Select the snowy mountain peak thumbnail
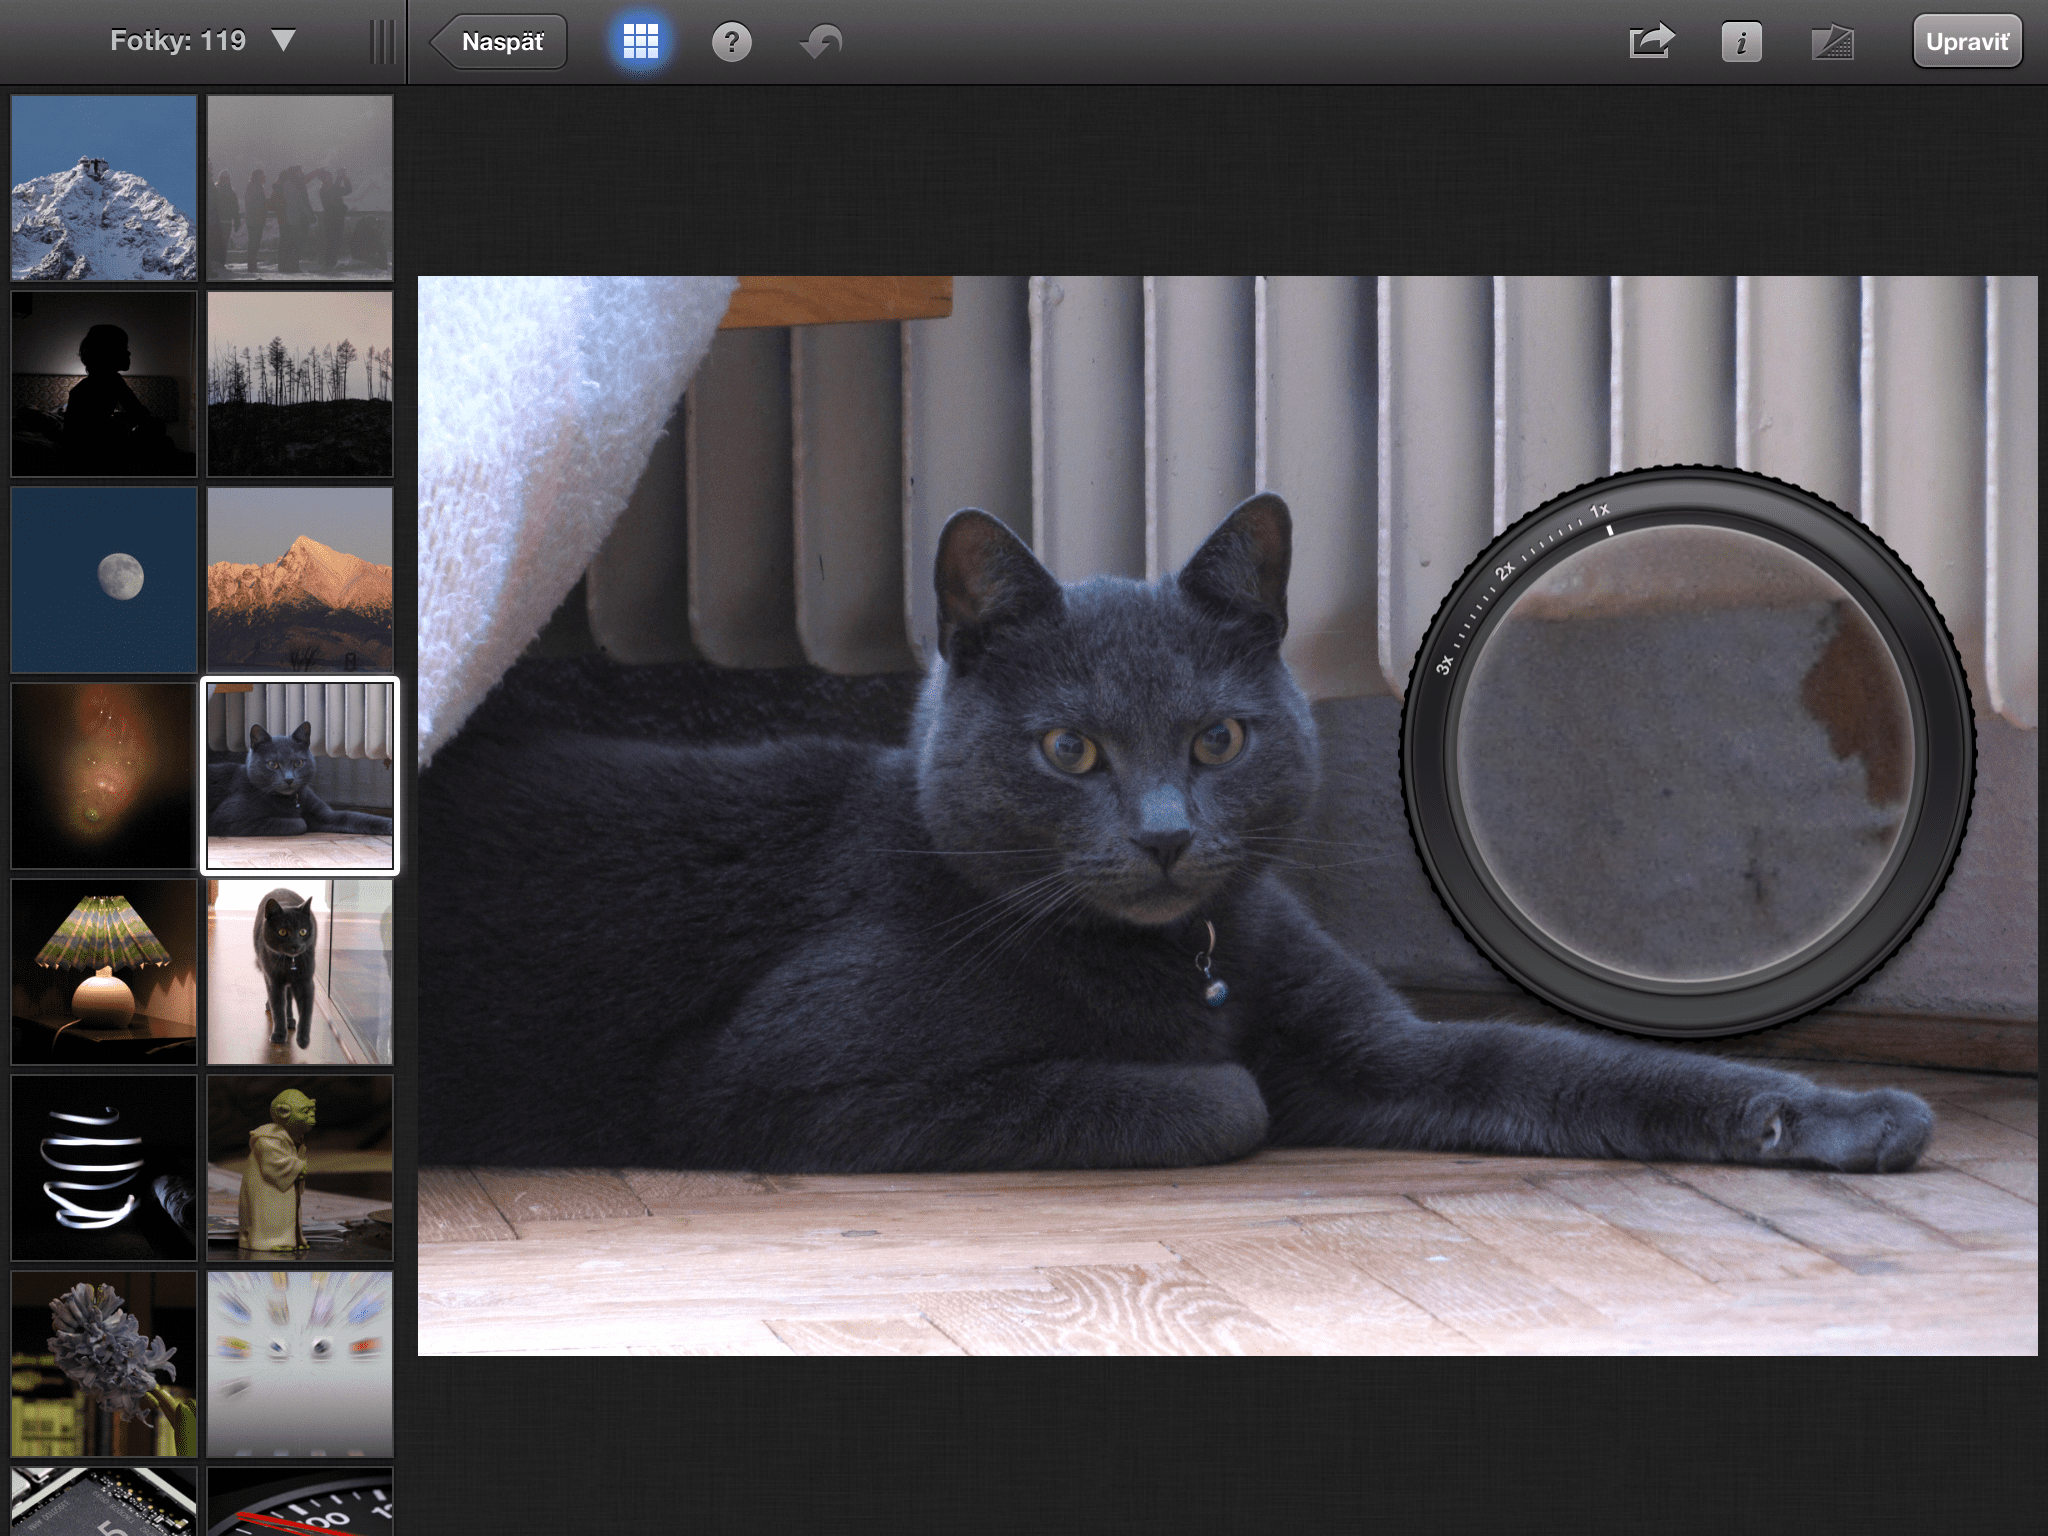The image size is (2048, 1536). pos(104,188)
